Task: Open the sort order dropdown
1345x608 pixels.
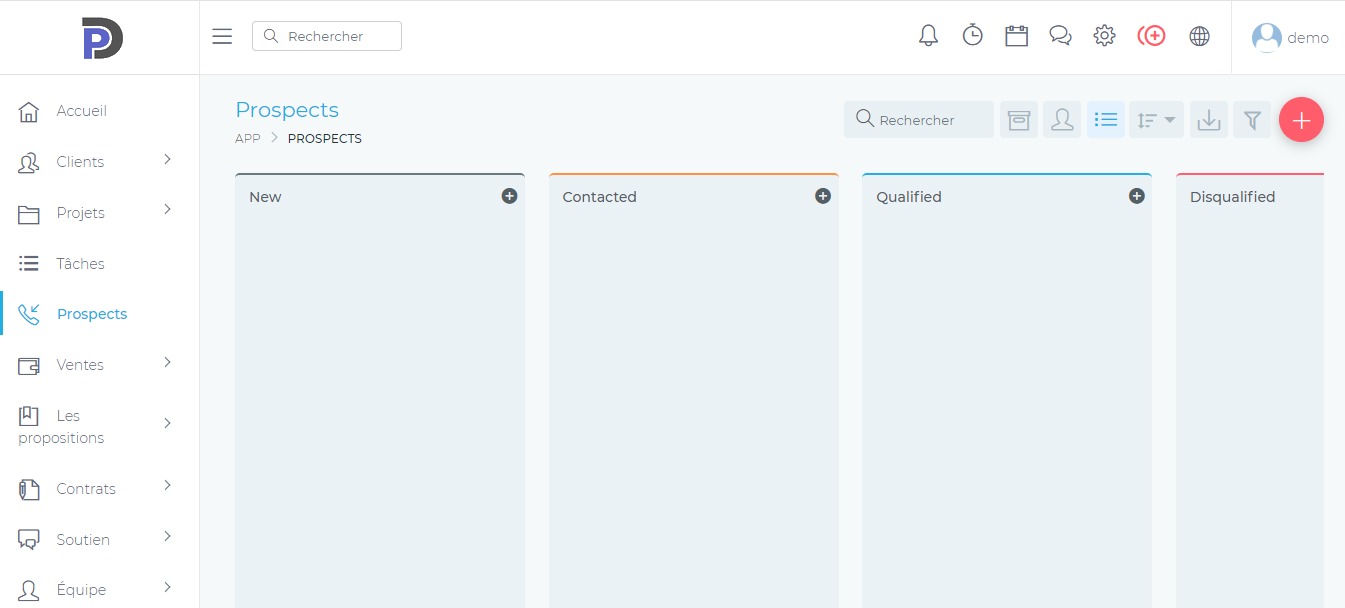Action: [1156, 120]
